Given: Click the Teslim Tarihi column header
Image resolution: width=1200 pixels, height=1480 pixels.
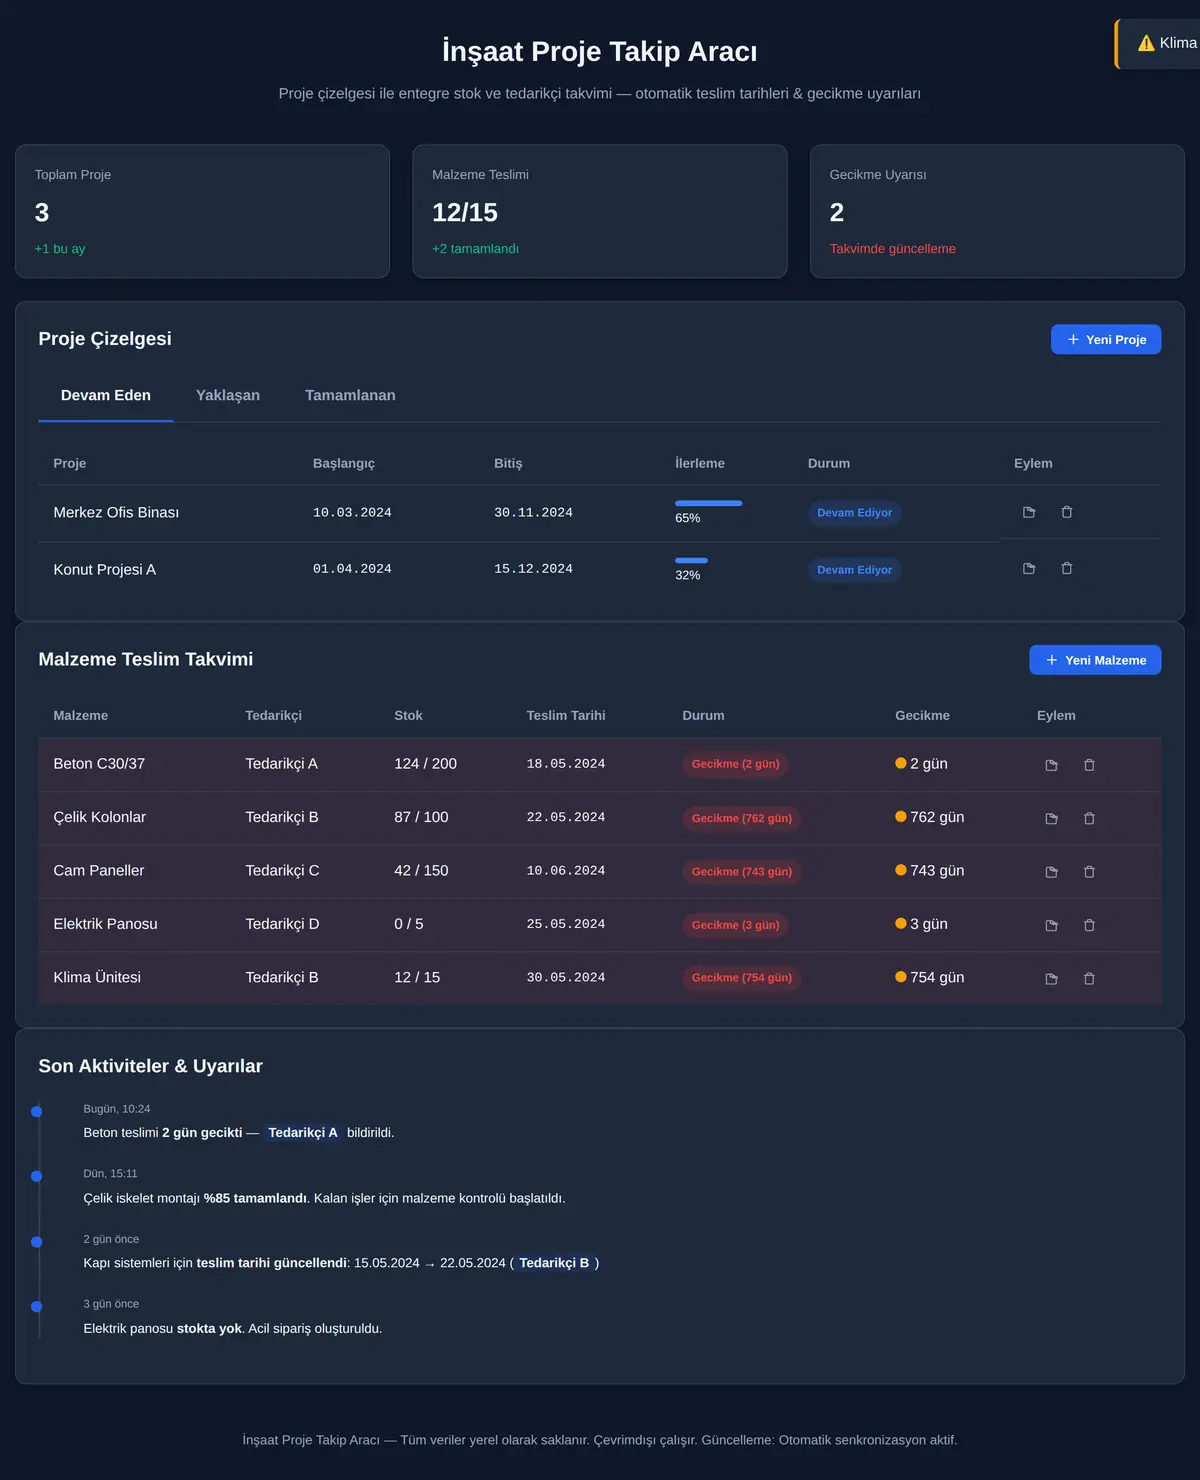Looking at the screenshot, I should pos(566,715).
